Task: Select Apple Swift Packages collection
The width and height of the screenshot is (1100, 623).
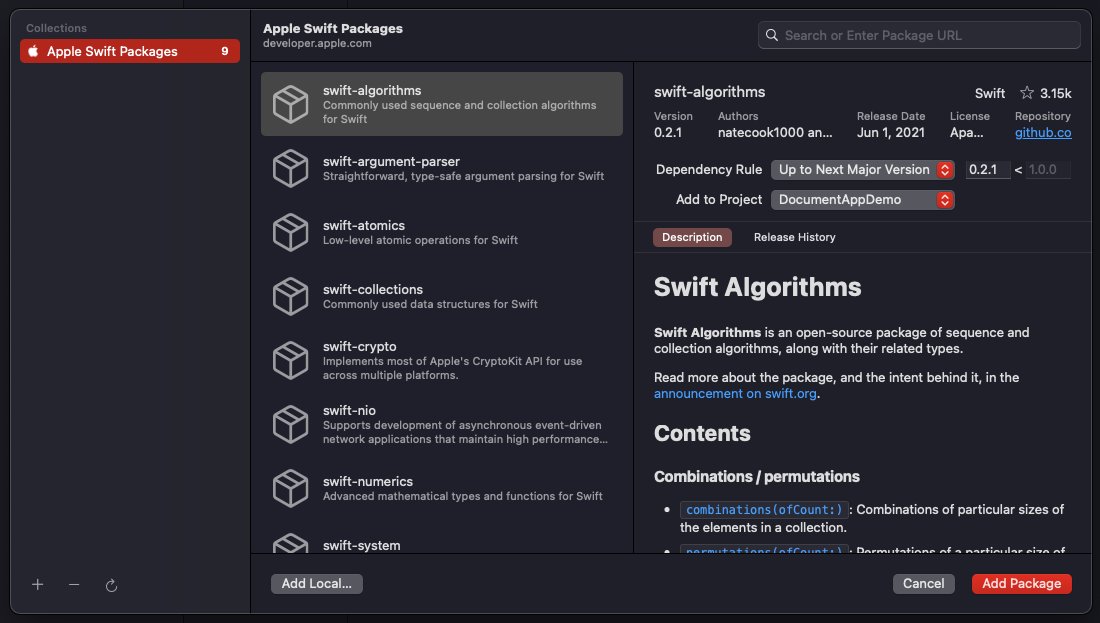Action: pos(130,51)
